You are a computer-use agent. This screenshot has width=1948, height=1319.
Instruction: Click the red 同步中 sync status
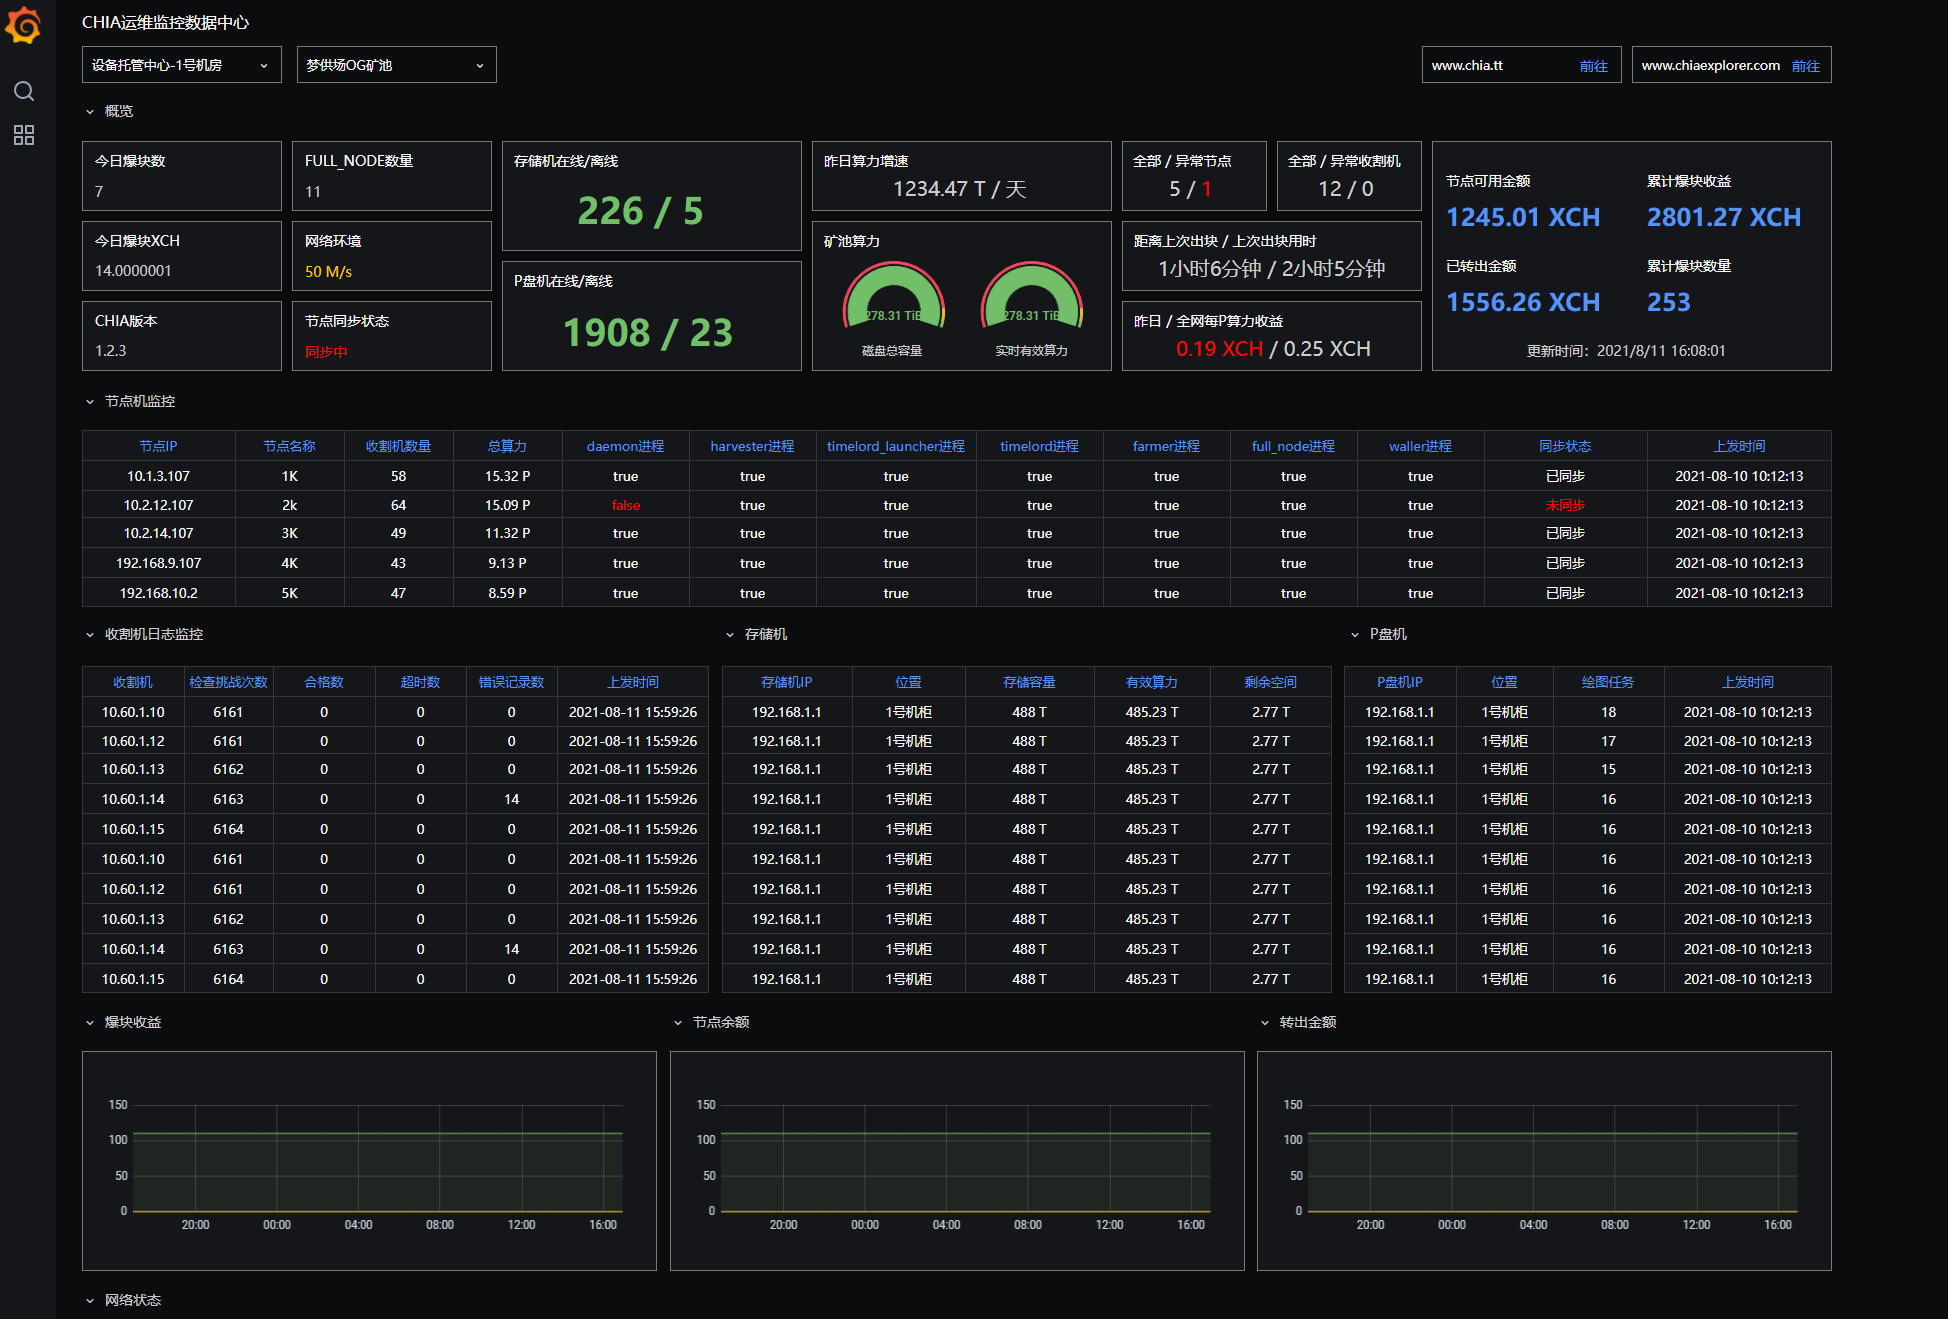coord(326,352)
